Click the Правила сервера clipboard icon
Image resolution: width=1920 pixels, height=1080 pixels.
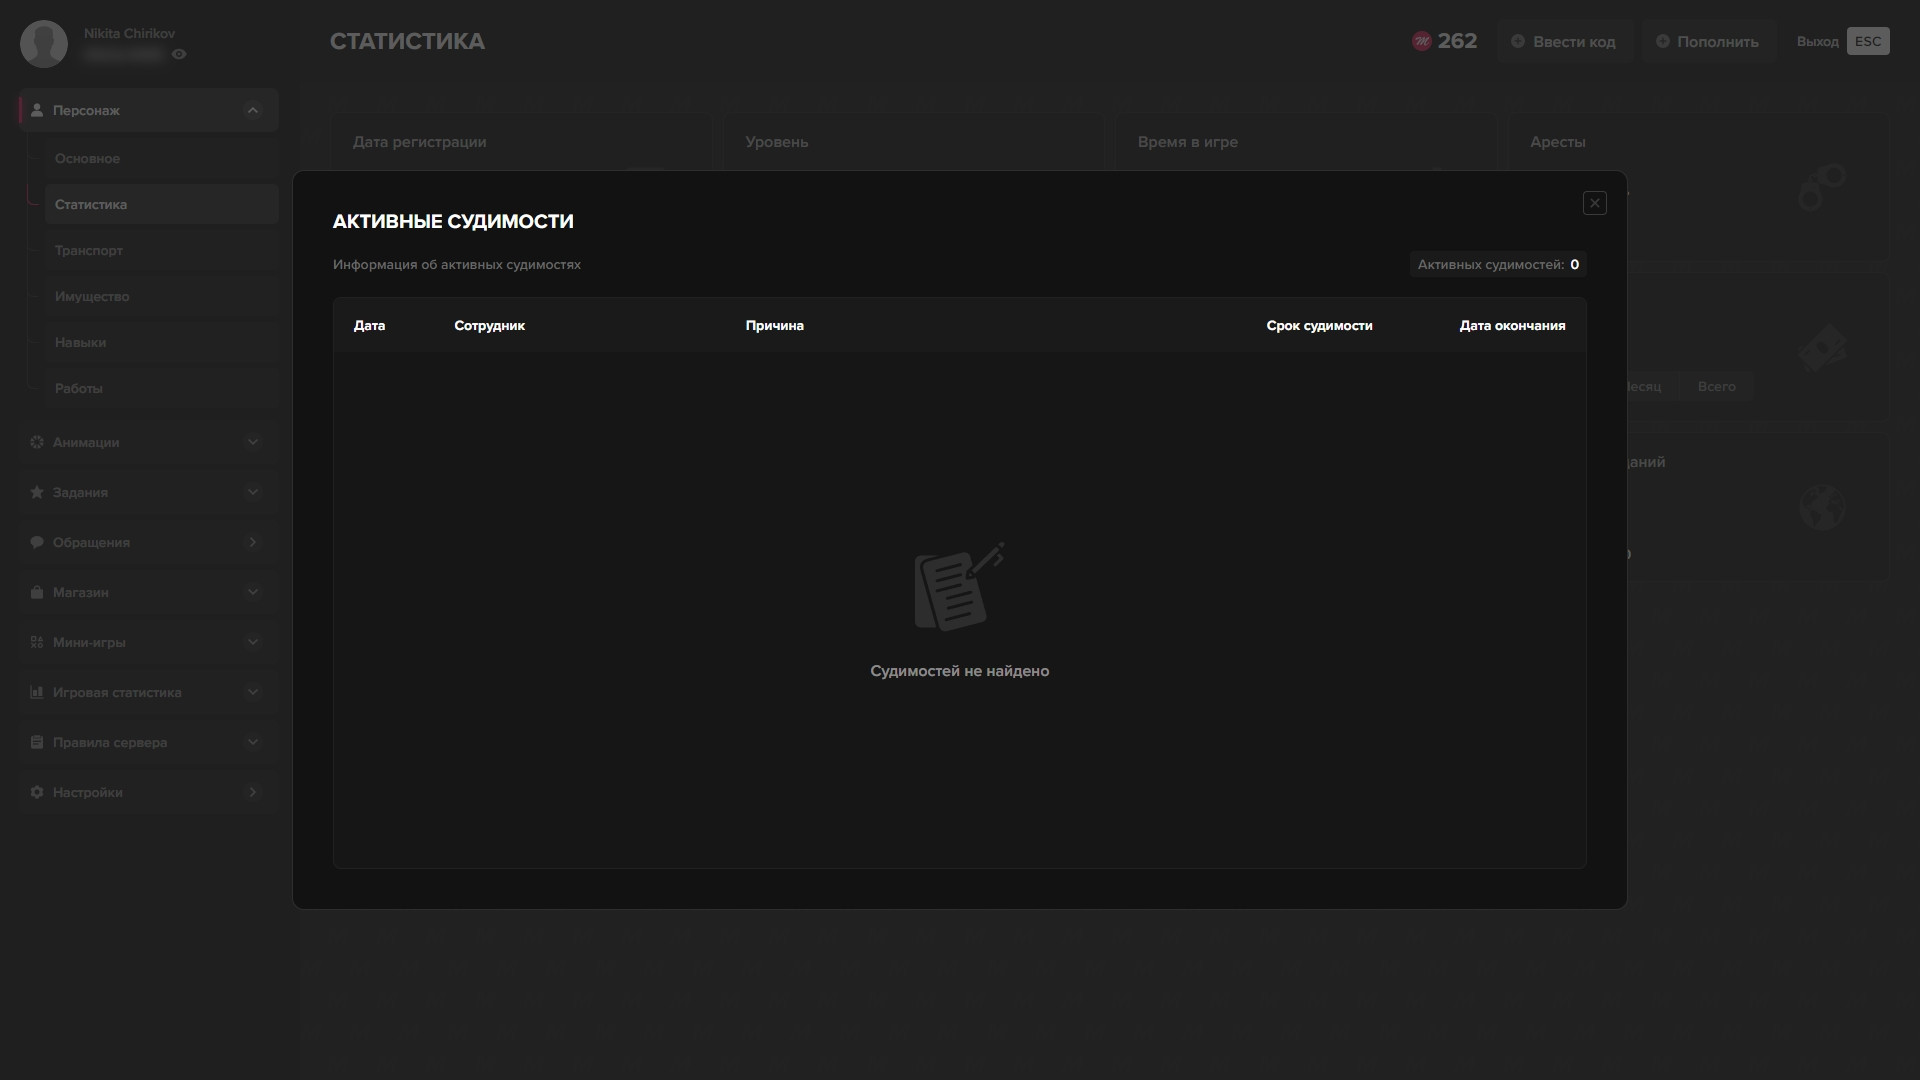(37, 742)
